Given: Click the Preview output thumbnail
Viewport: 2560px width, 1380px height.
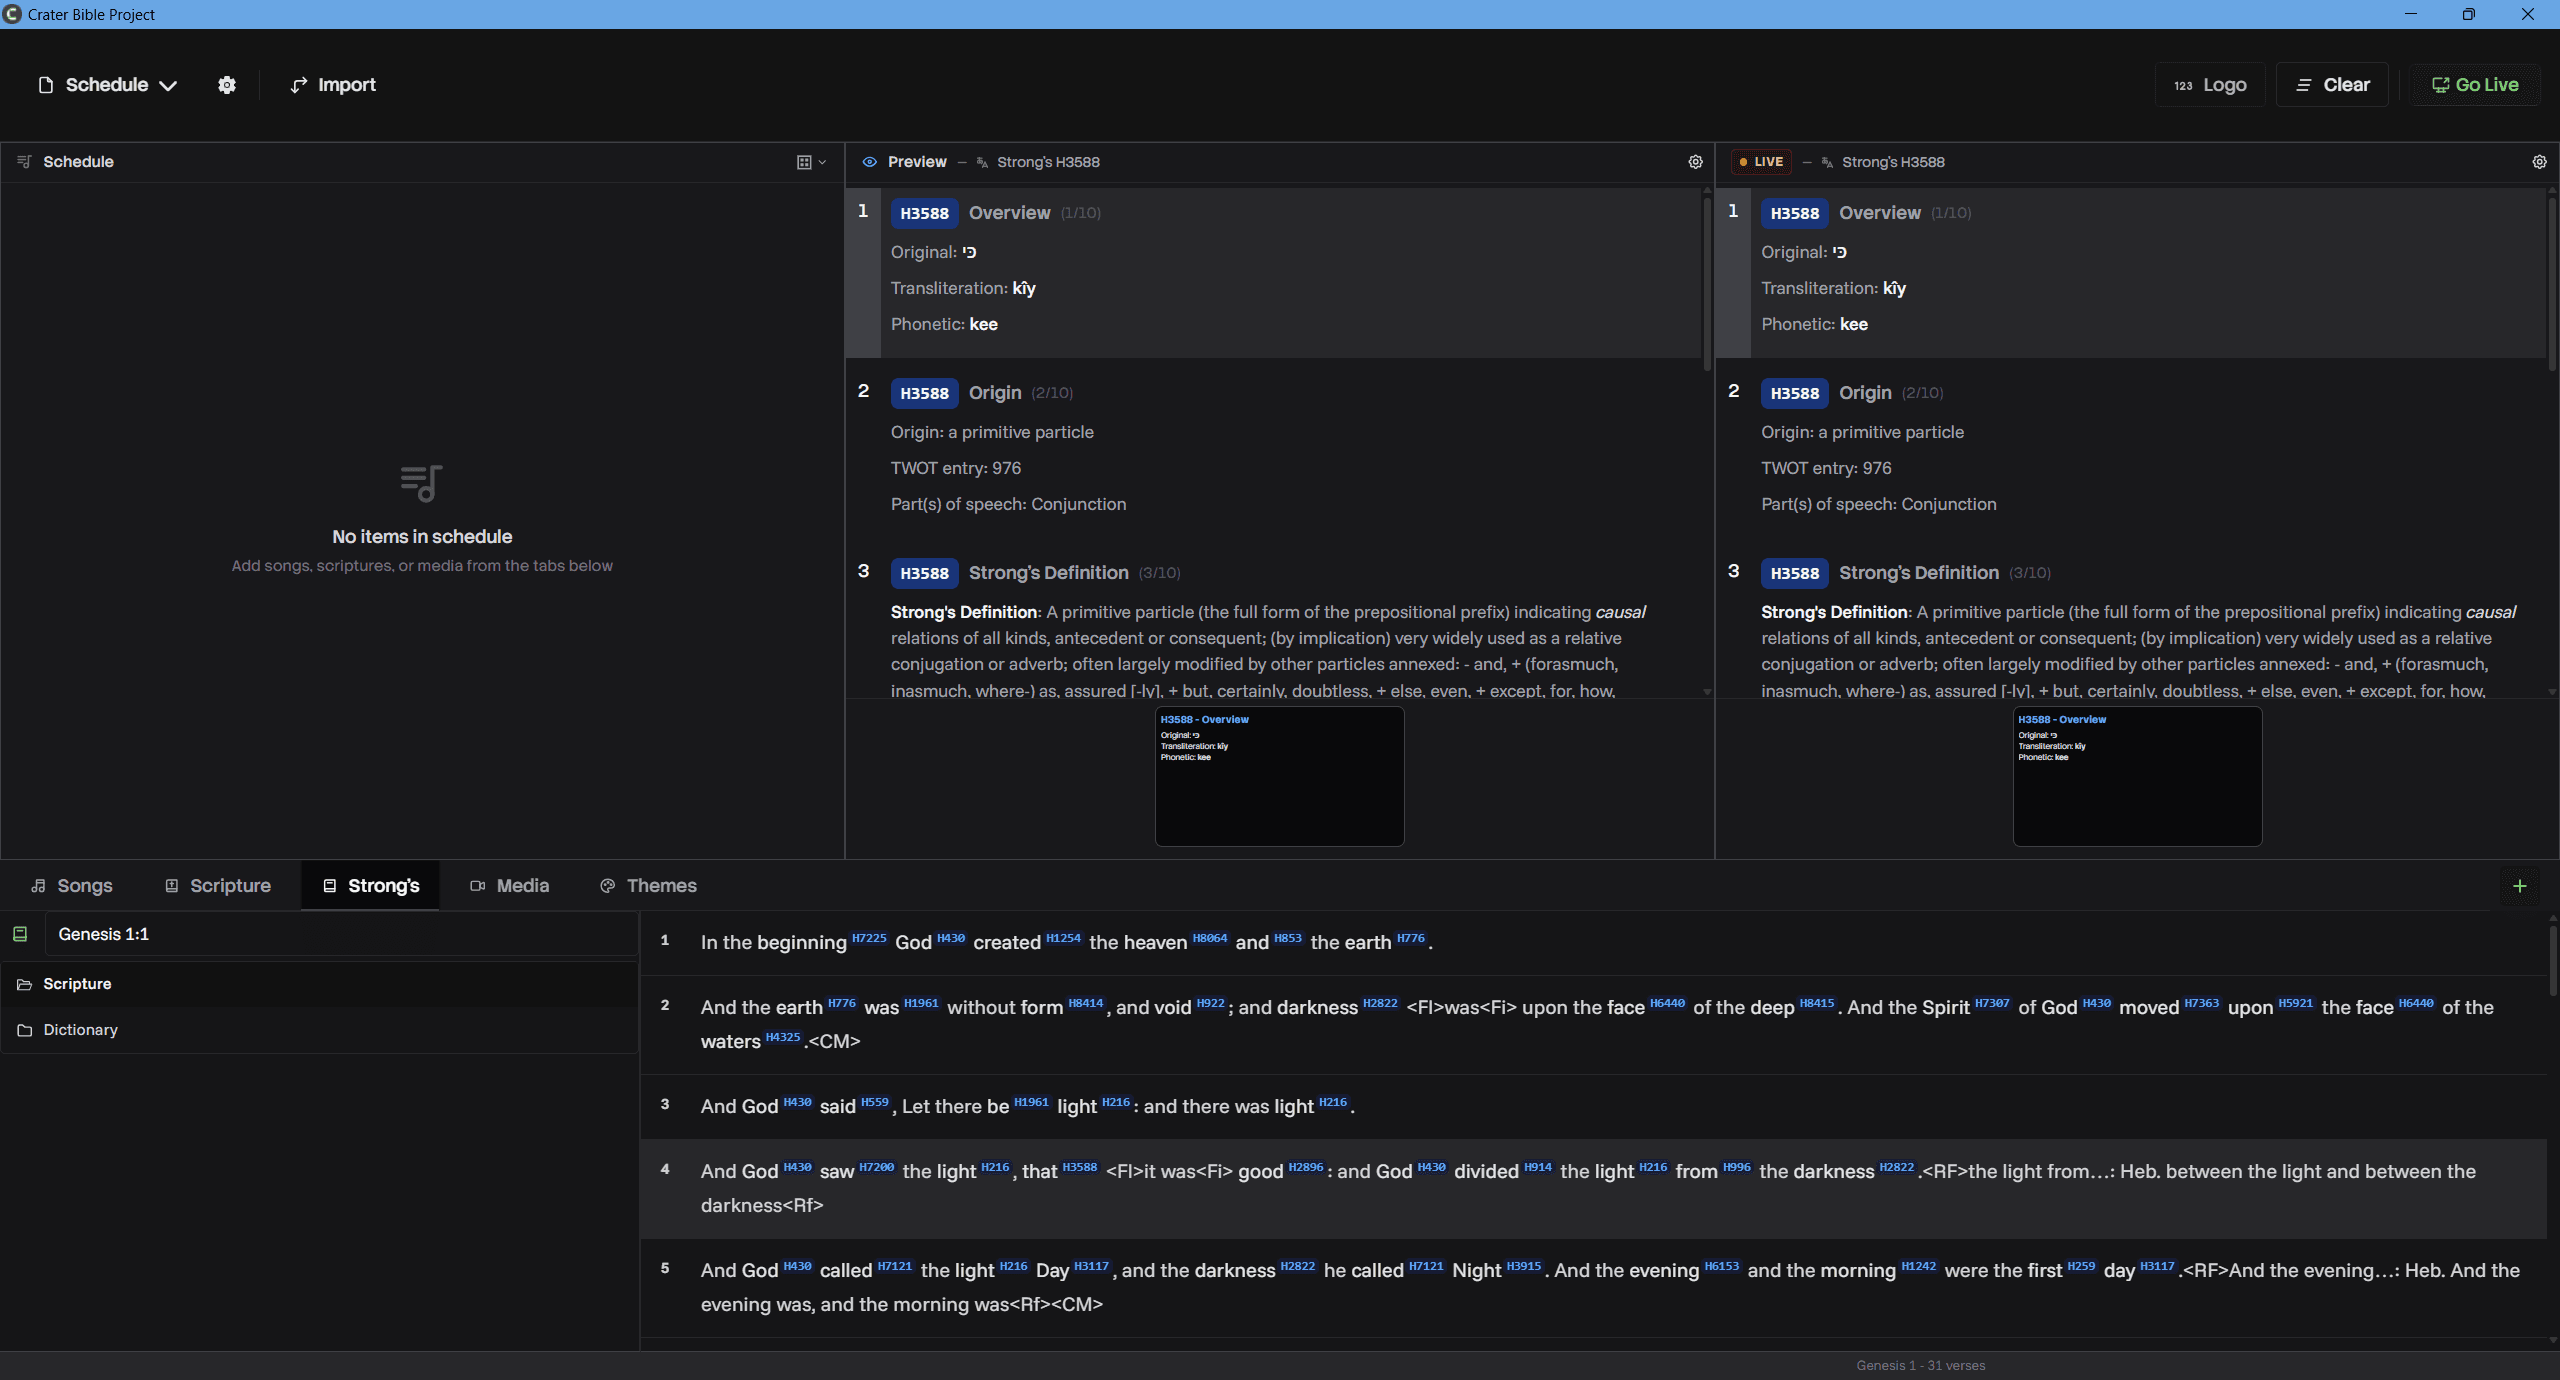Looking at the screenshot, I should (x=1280, y=777).
